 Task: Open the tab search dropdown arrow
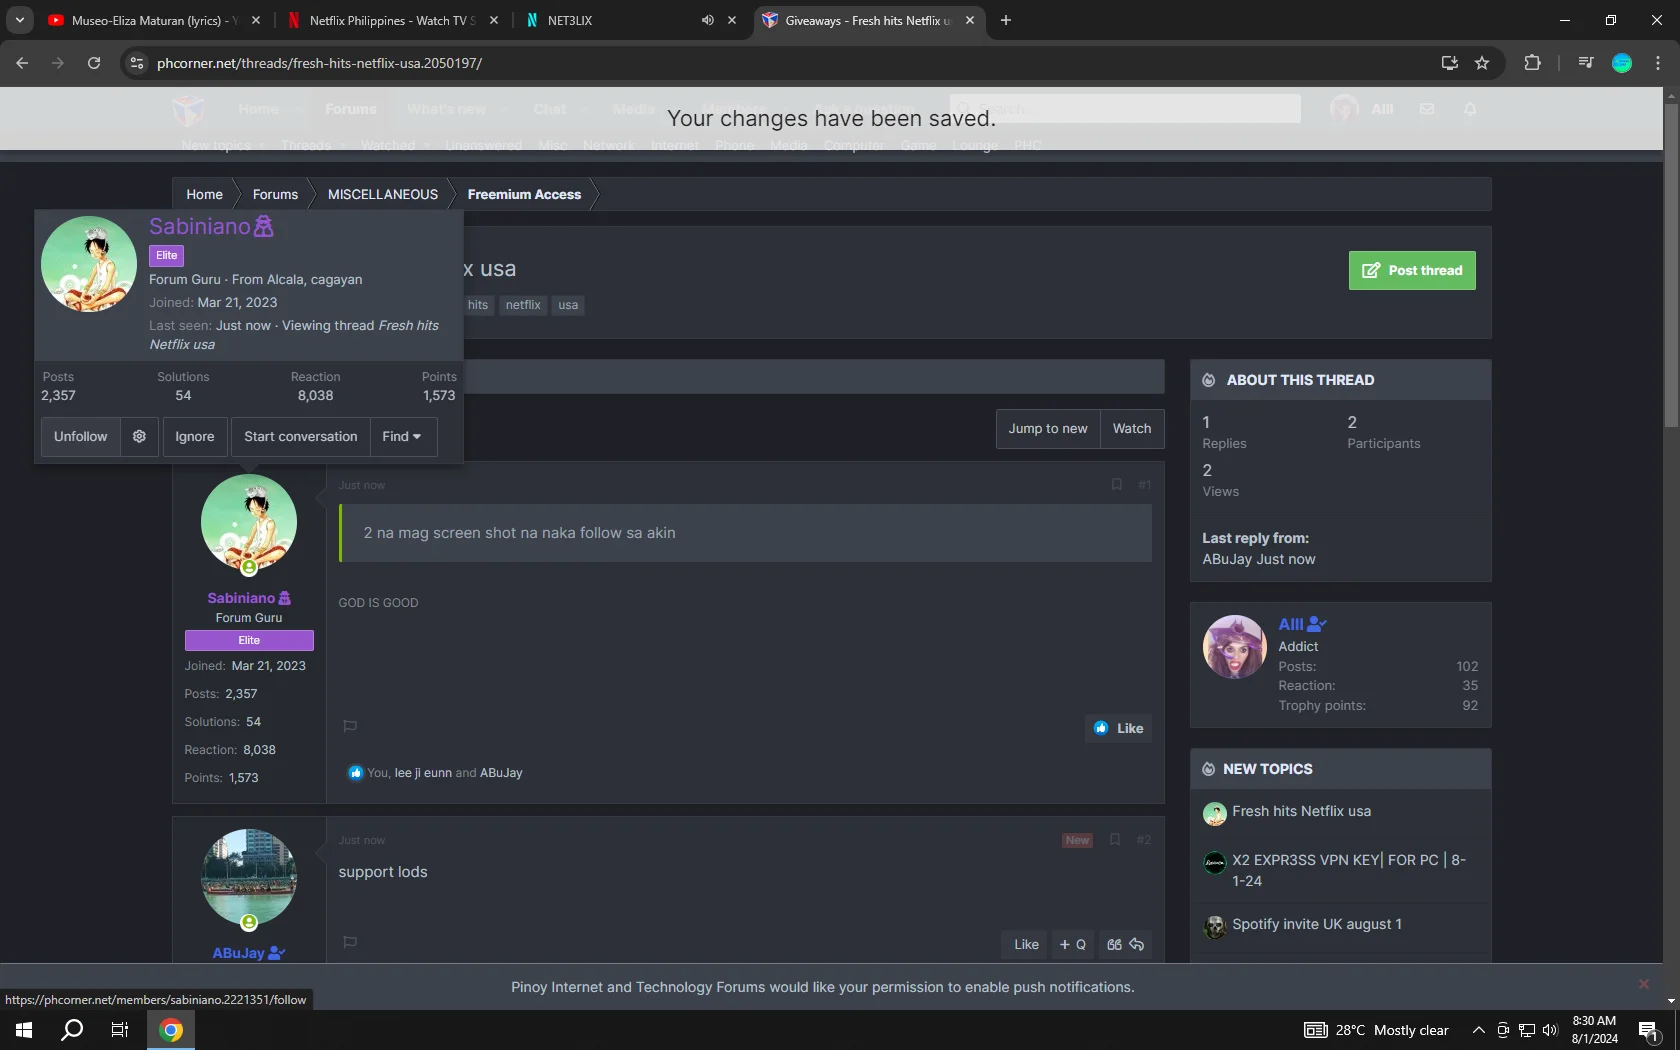19,20
